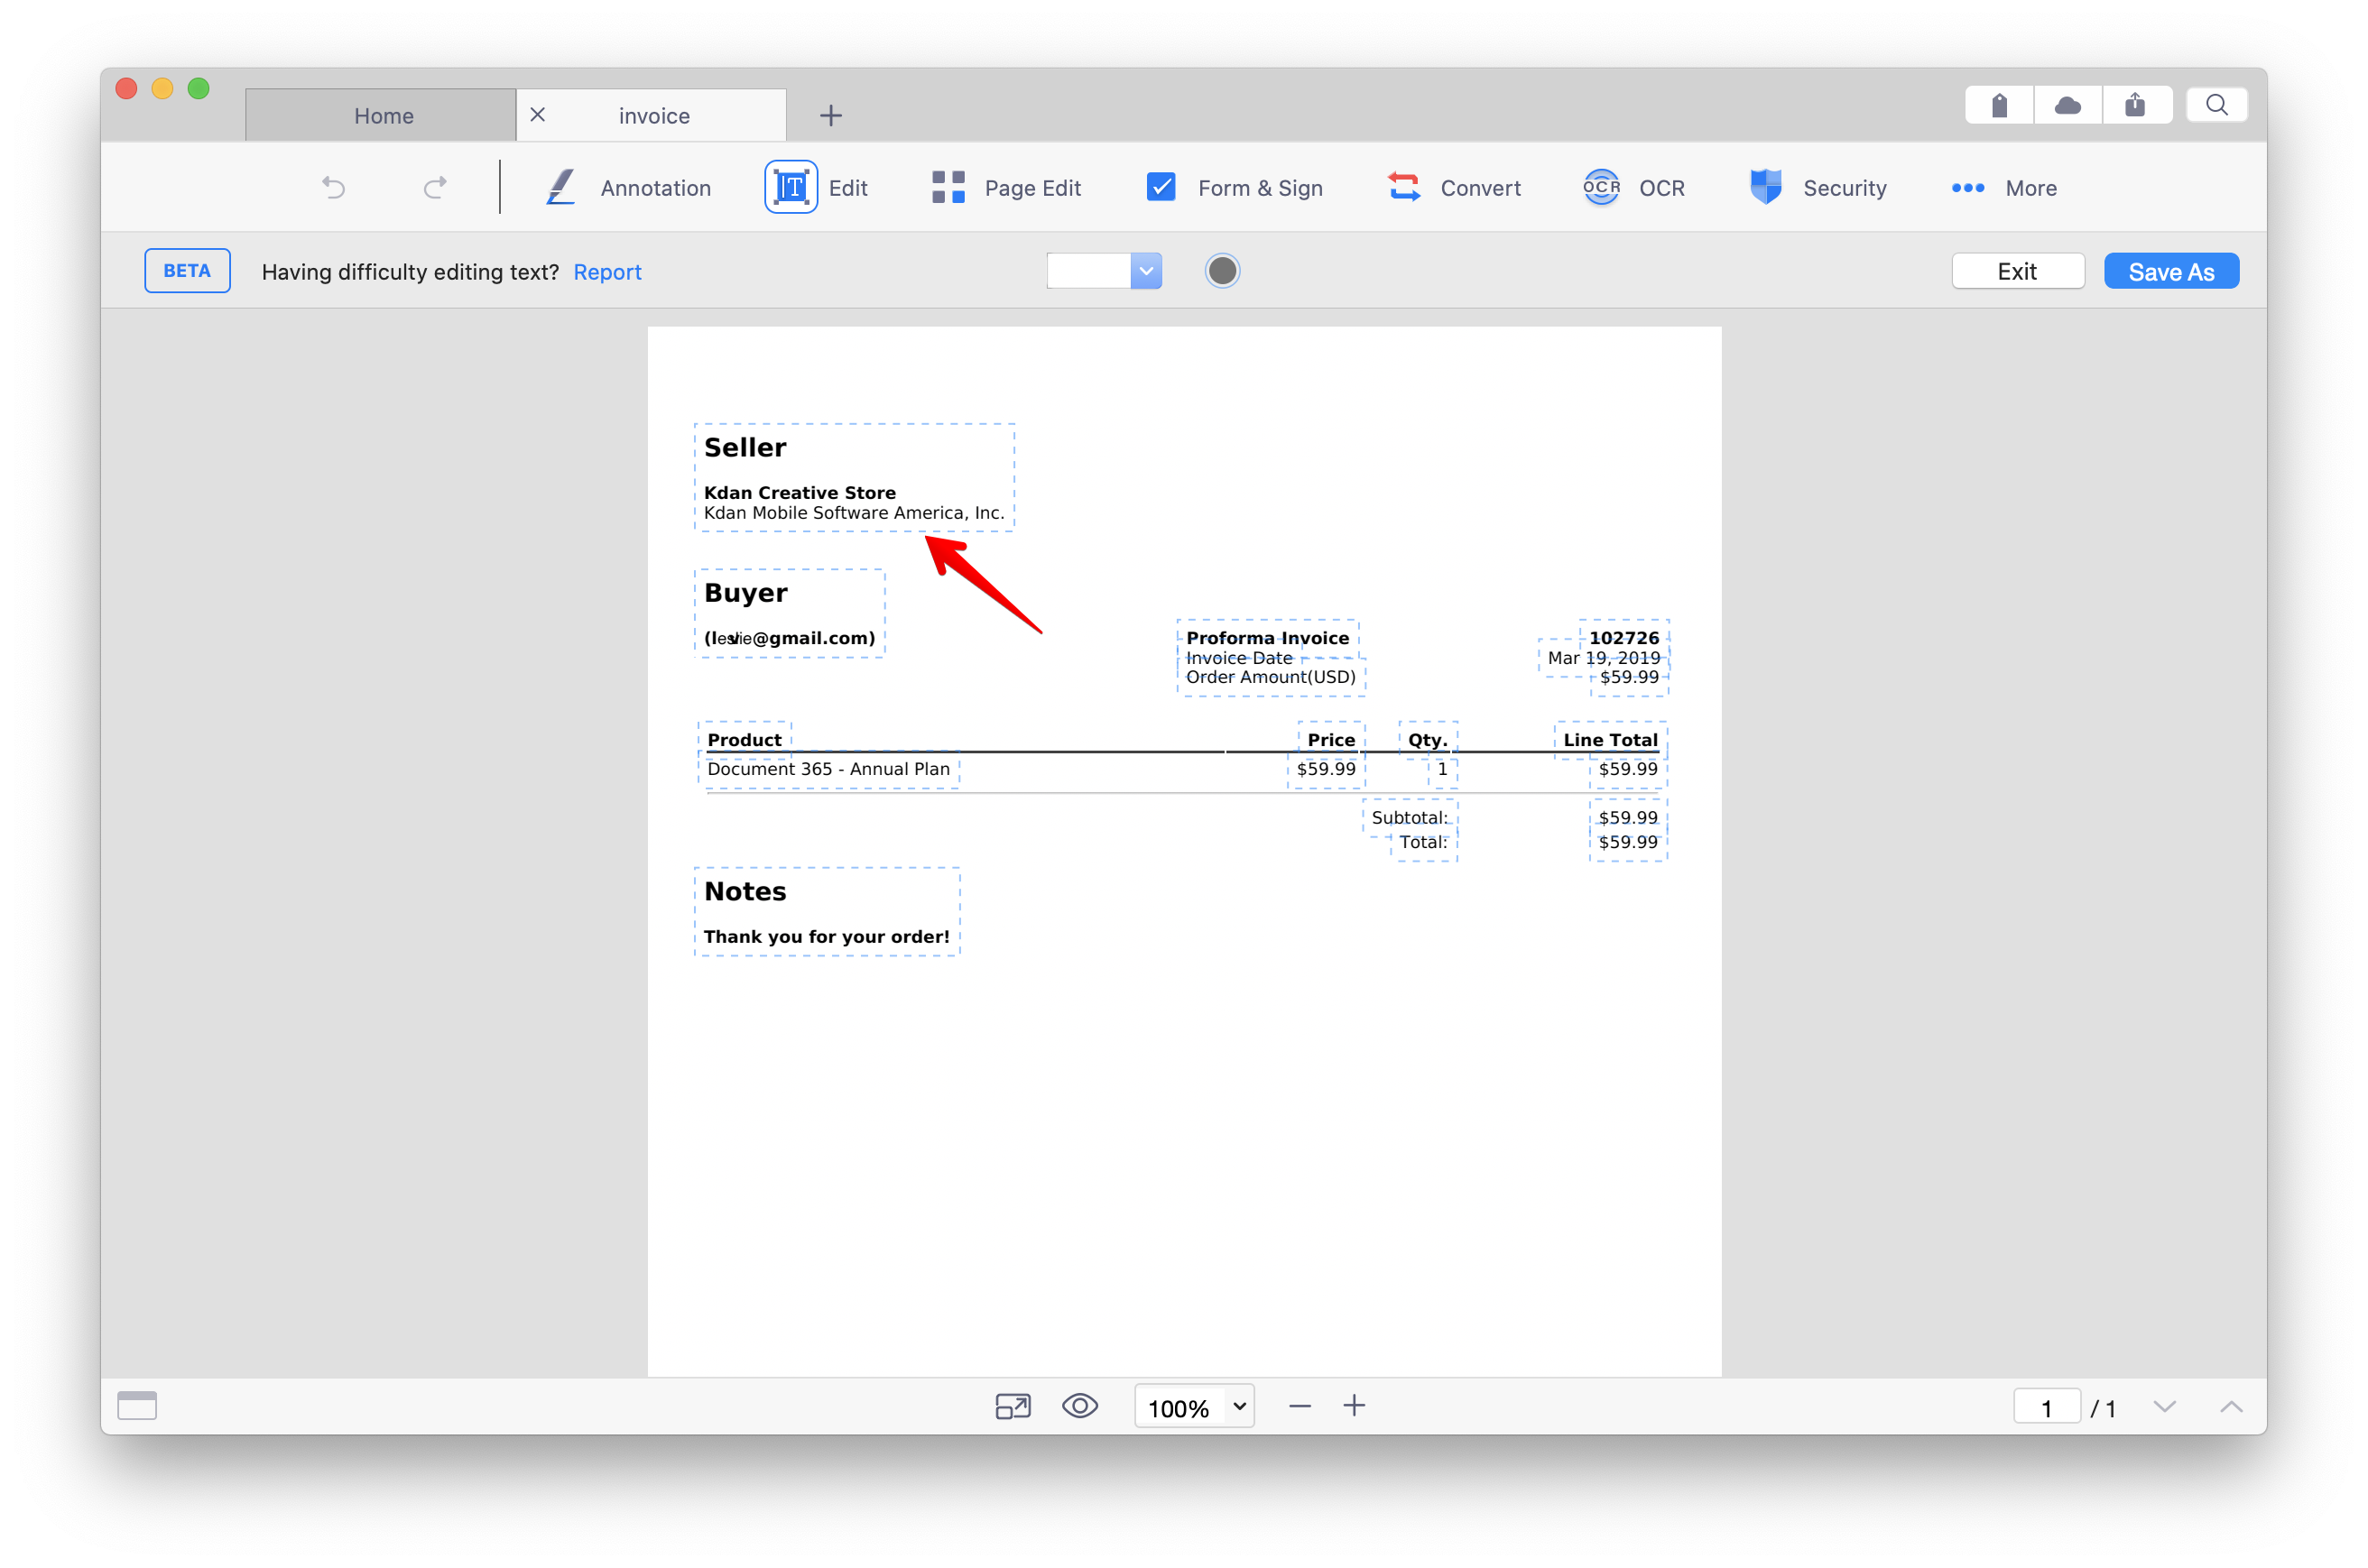Pick the gray text color swatch
This screenshot has height=1568, width=2368.
coord(1222,271)
